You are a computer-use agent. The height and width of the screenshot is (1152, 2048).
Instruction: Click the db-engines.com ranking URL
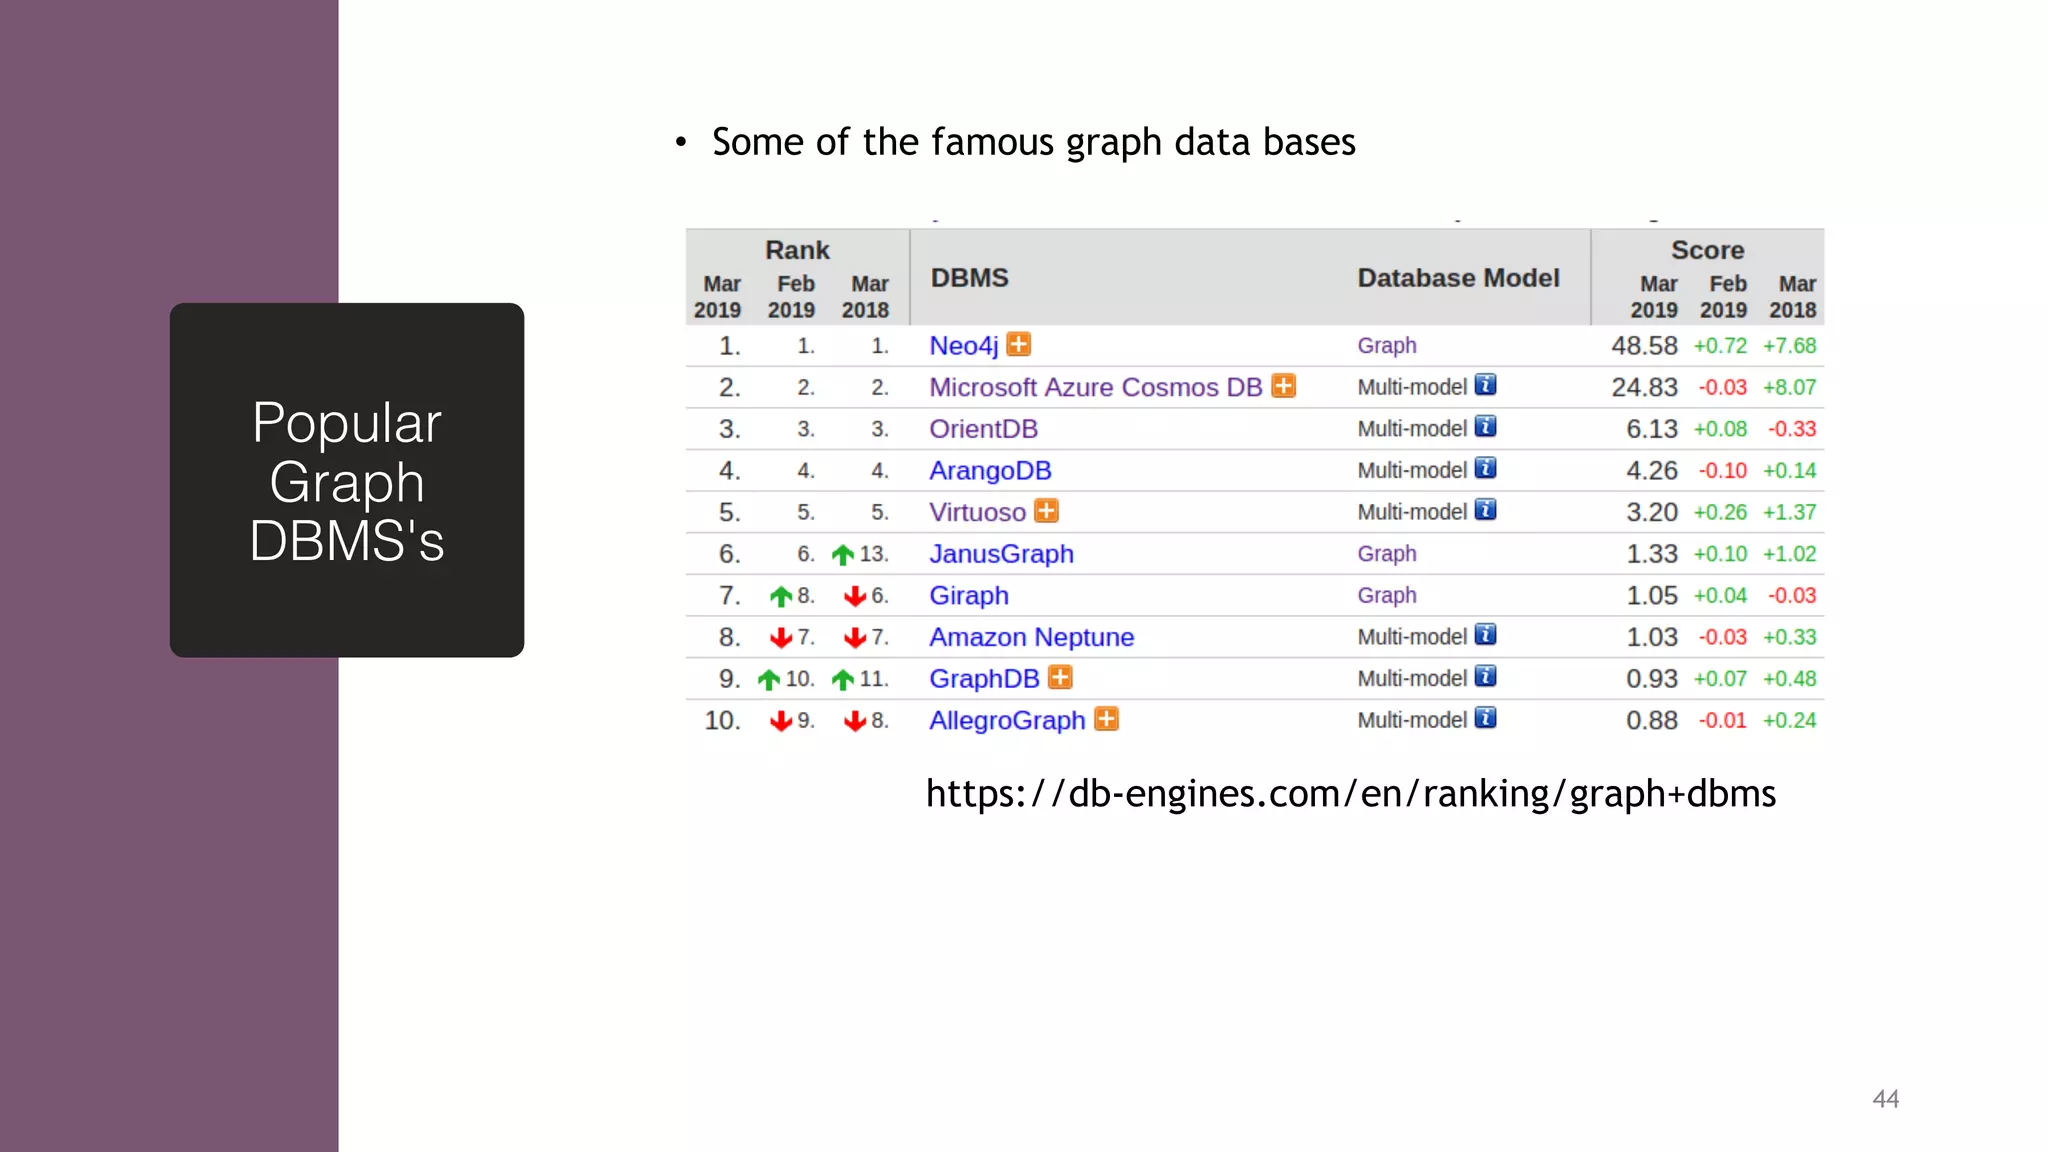[1350, 794]
